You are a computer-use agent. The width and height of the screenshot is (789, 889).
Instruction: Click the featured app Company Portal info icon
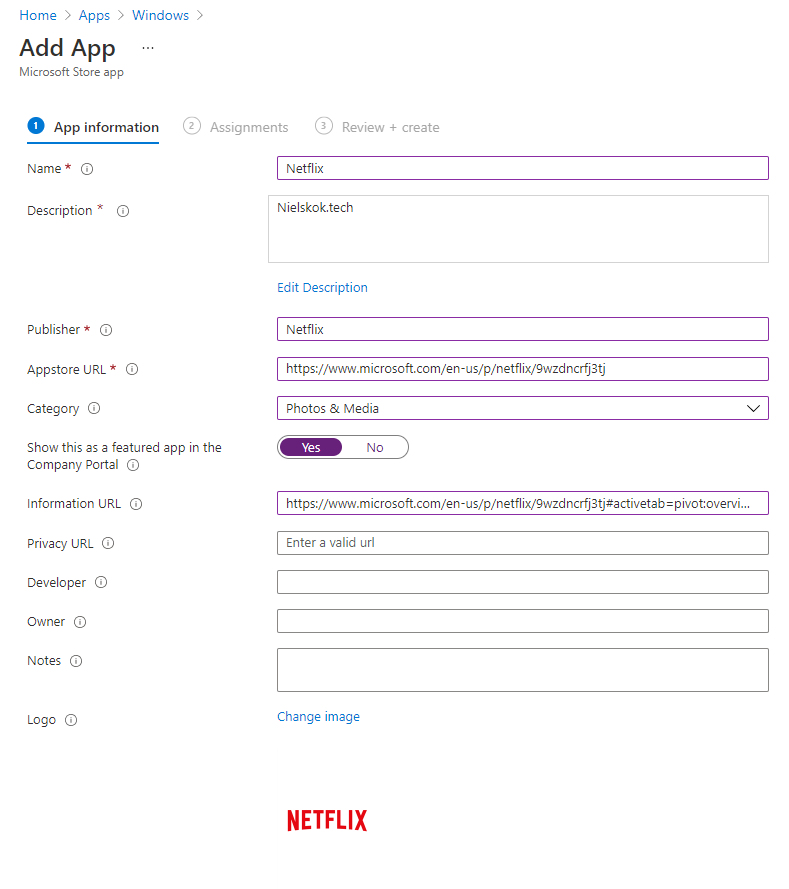[x=133, y=465]
